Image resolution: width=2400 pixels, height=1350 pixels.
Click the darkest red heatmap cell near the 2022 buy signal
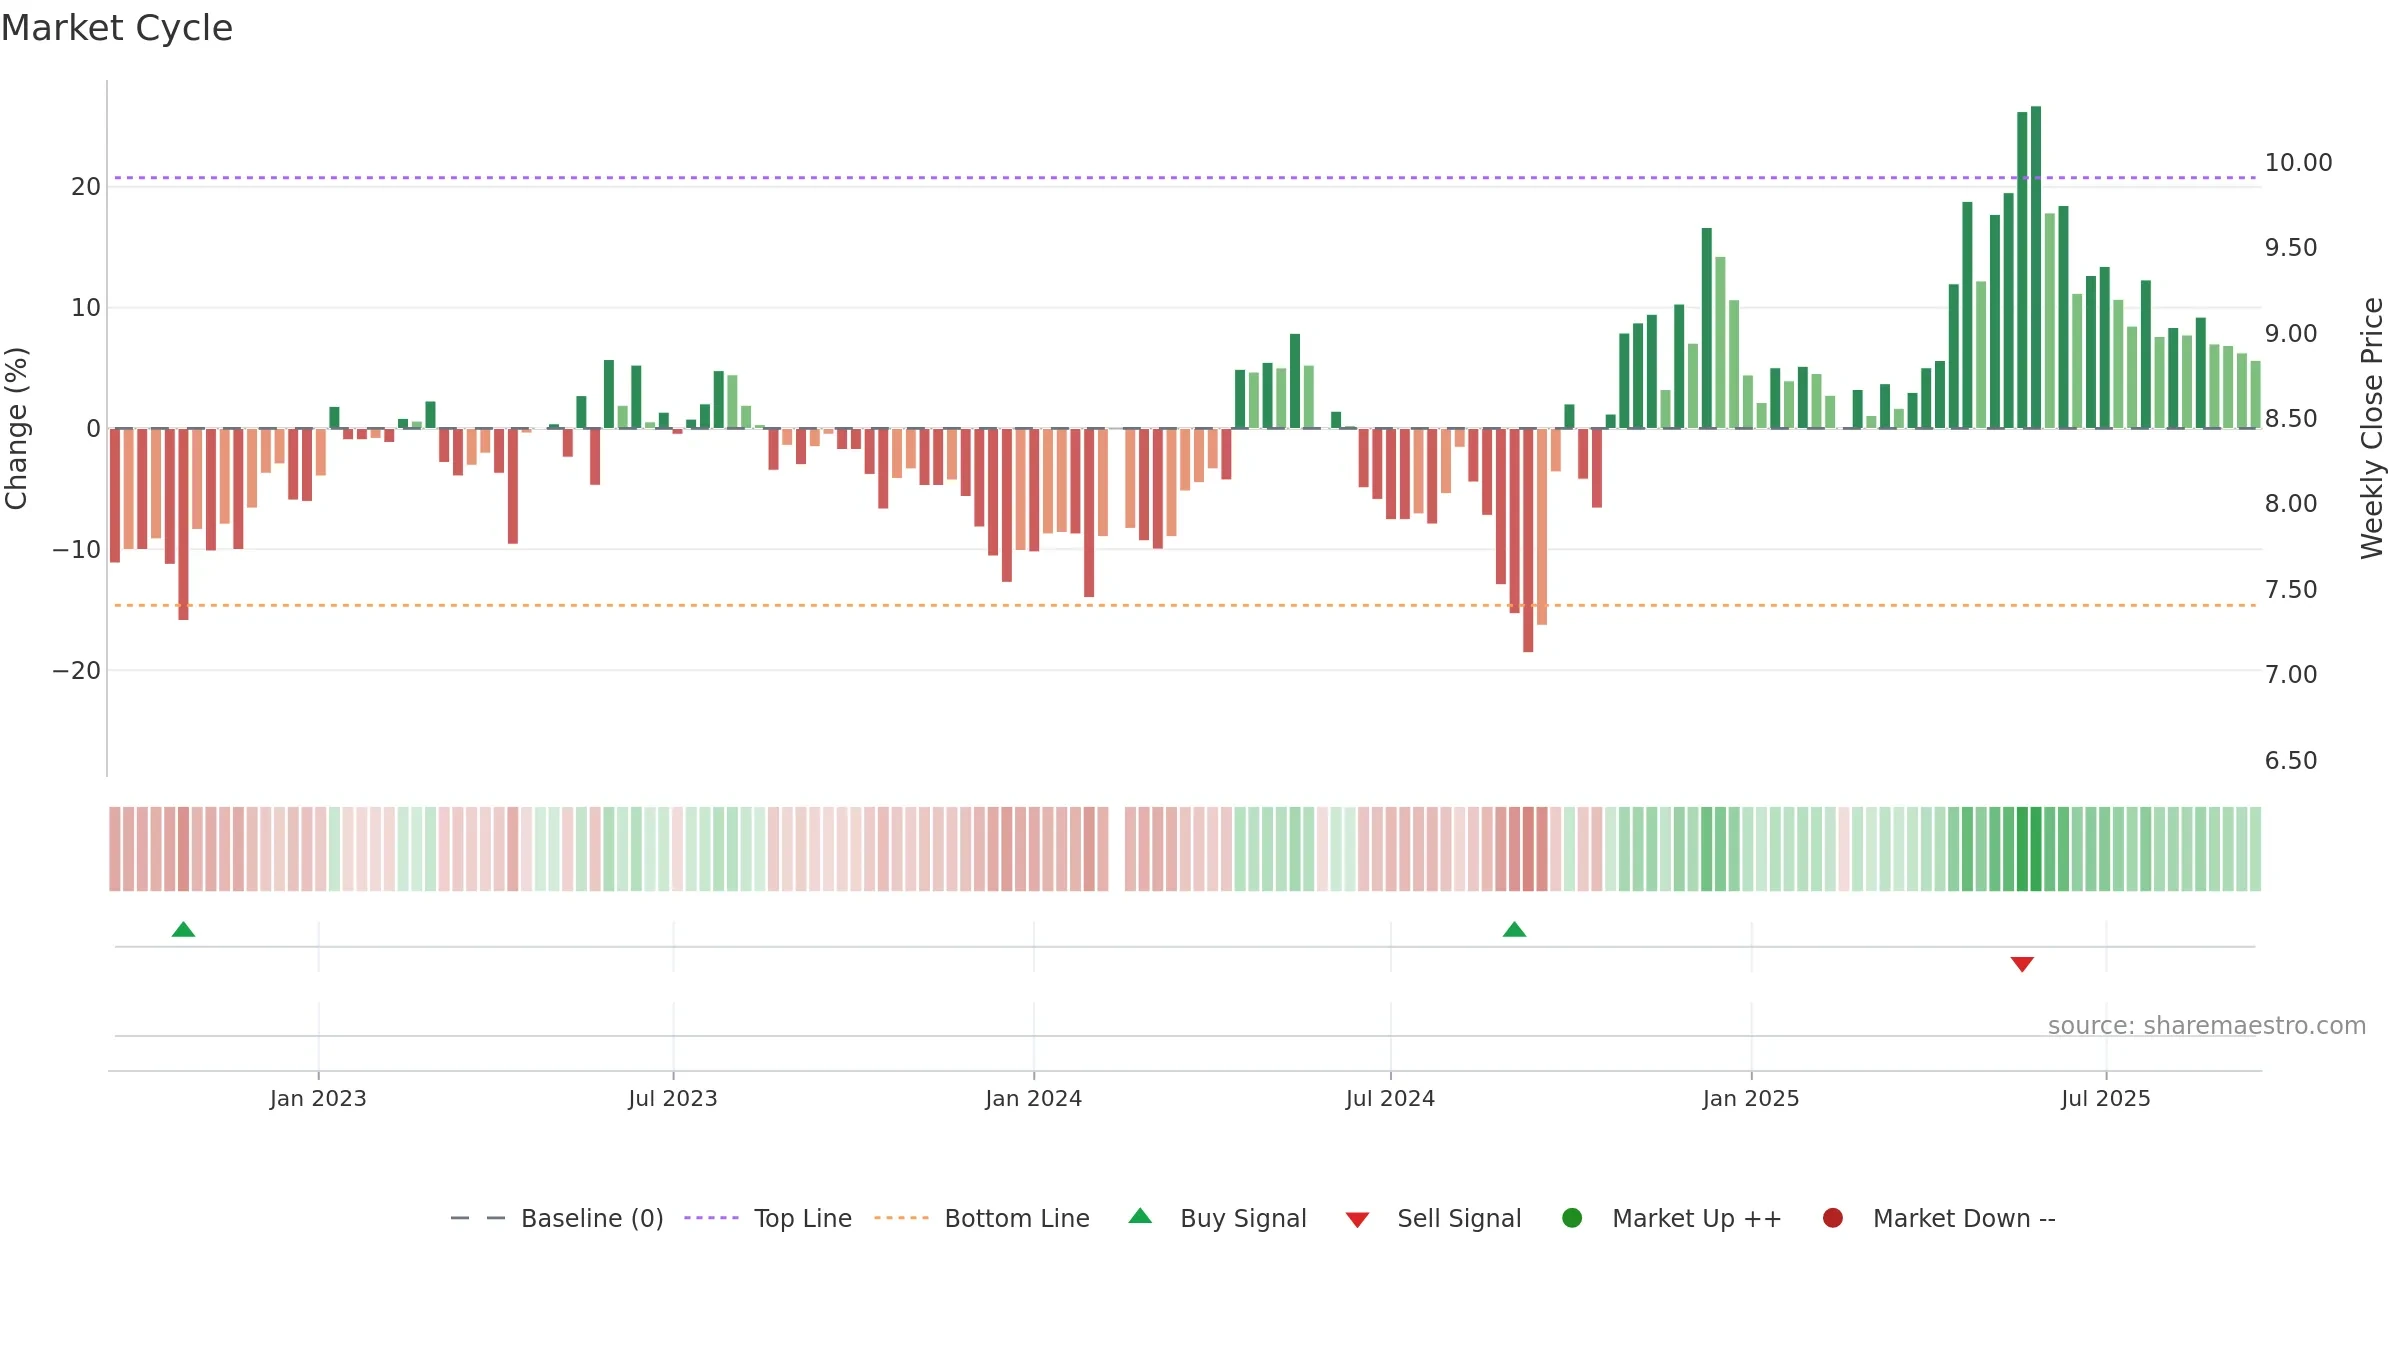183,849
